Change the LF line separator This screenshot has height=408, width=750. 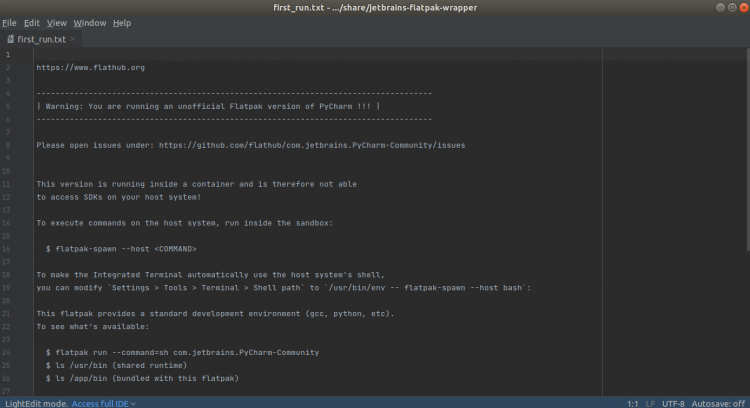click(650, 404)
